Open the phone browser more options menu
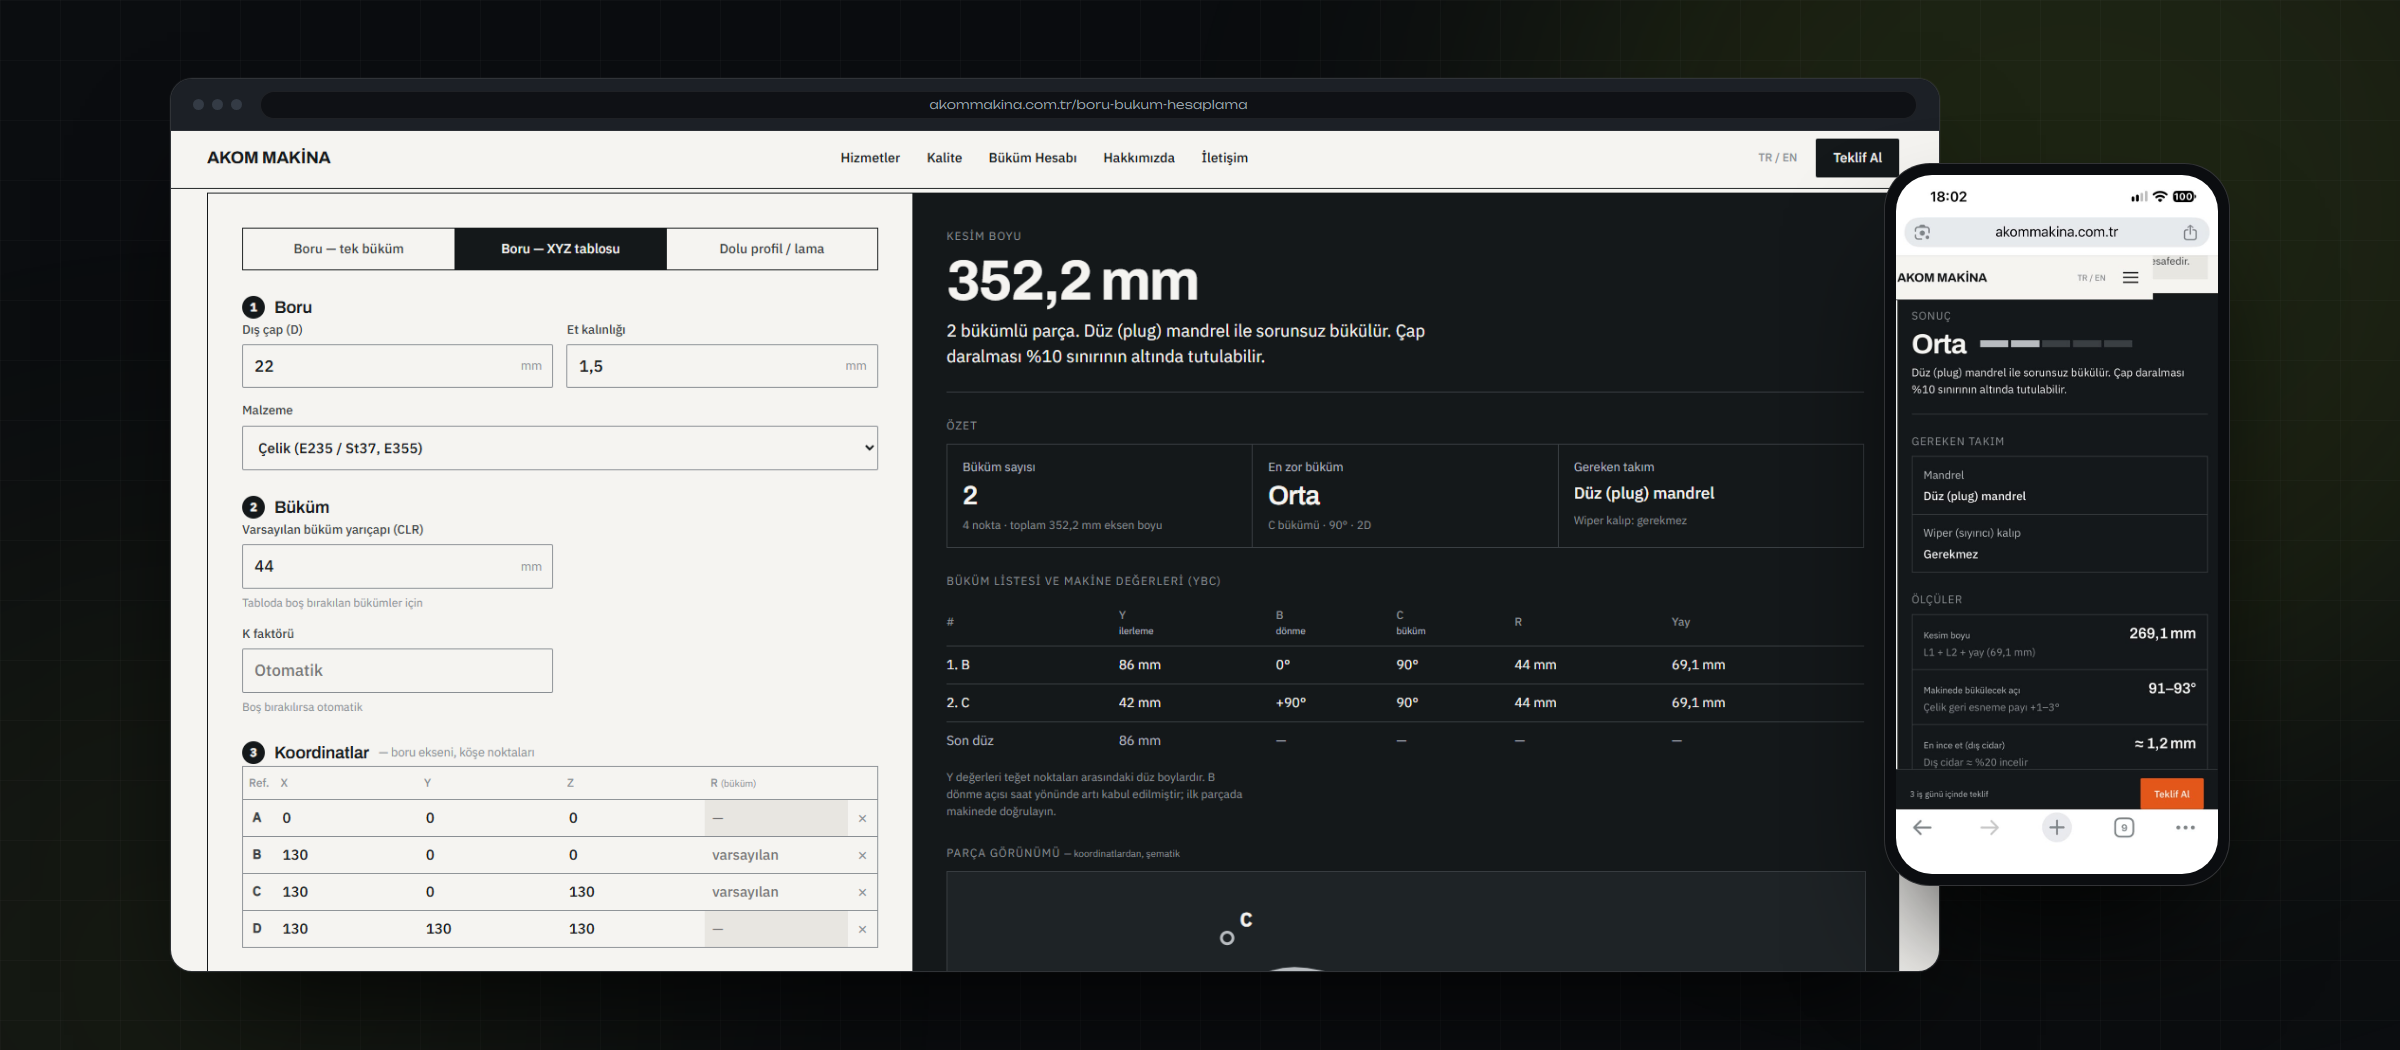2400x1050 pixels. [2185, 827]
